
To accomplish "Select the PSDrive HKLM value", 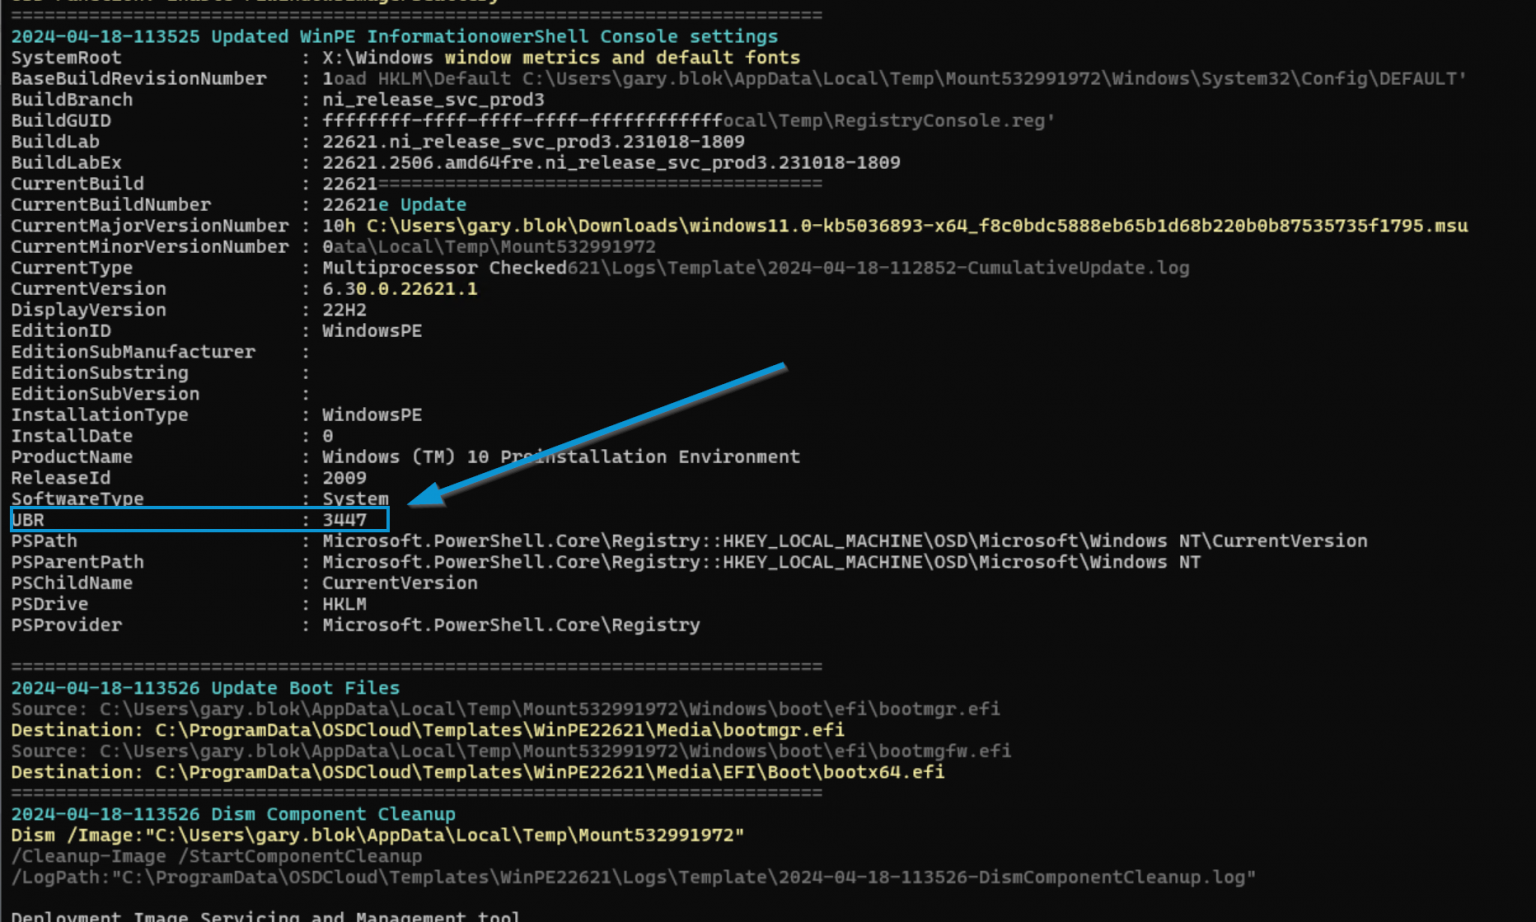I will point(343,603).
